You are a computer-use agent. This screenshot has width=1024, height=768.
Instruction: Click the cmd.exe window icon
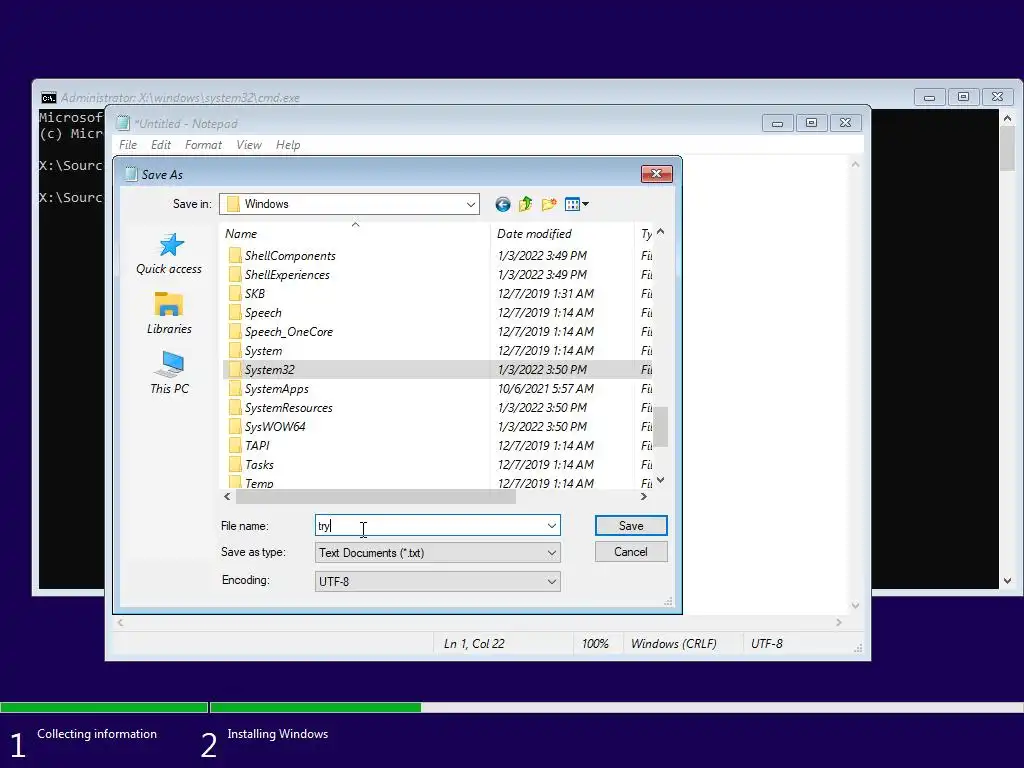(48, 97)
